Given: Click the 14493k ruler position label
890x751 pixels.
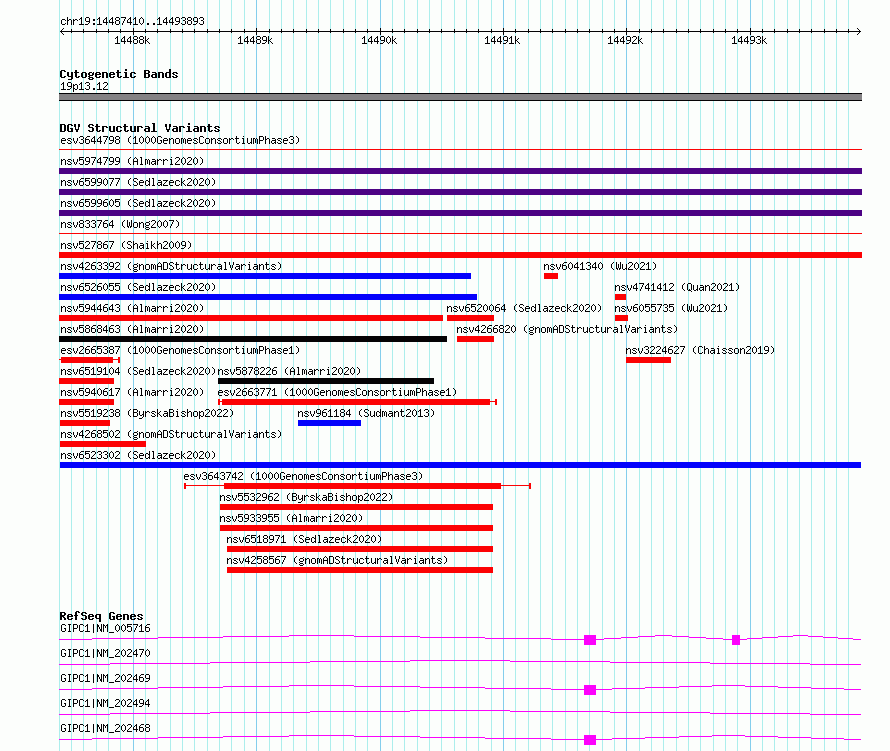Looking at the screenshot, I should click(x=749, y=40).
